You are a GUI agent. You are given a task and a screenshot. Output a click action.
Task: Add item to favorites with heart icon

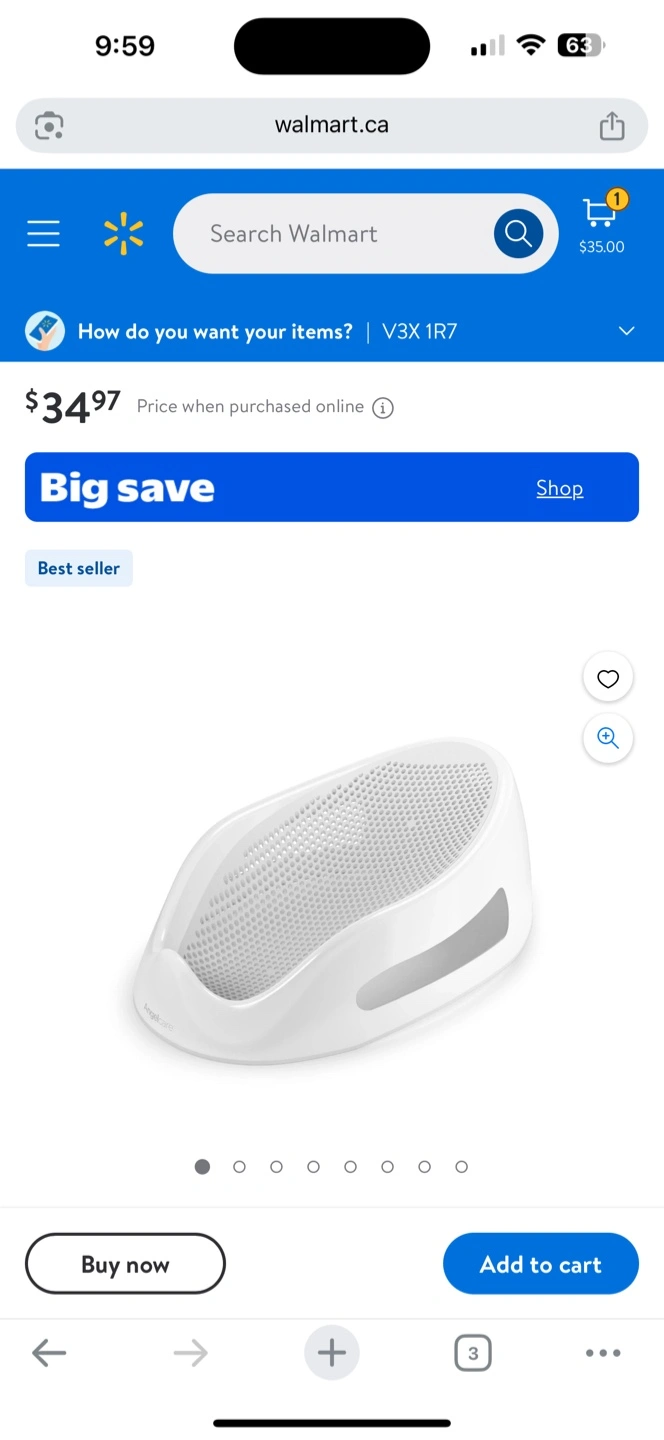[x=608, y=679]
